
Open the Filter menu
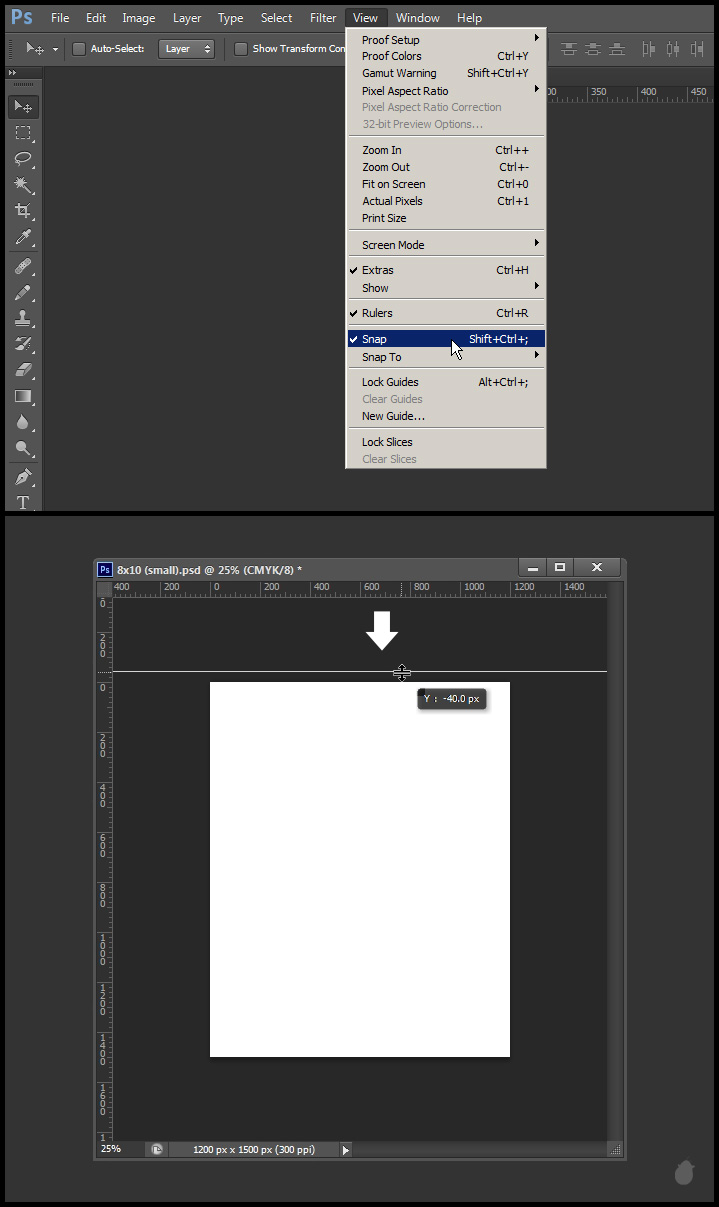tap(323, 18)
